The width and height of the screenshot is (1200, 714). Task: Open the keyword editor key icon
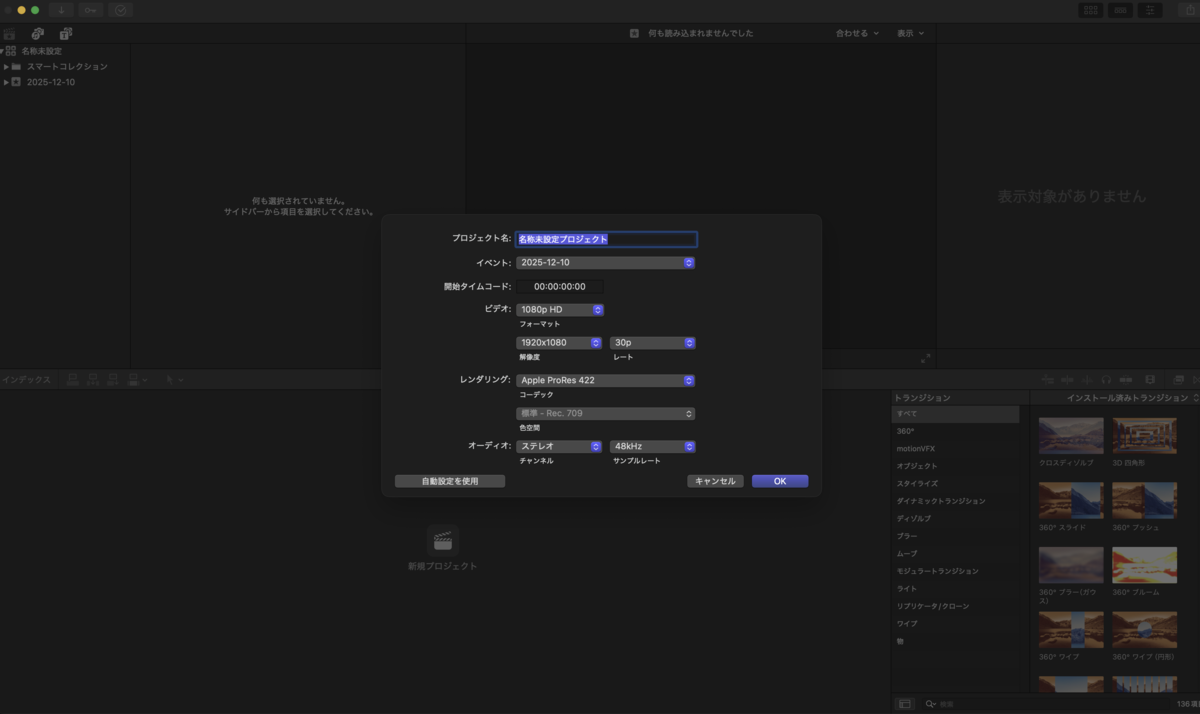point(91,10)
